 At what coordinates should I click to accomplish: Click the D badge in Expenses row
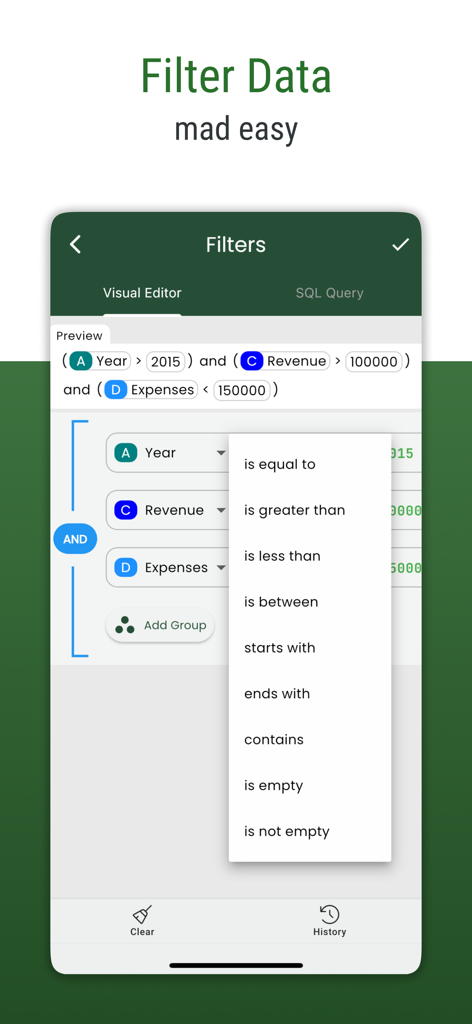tap(125, 568)
